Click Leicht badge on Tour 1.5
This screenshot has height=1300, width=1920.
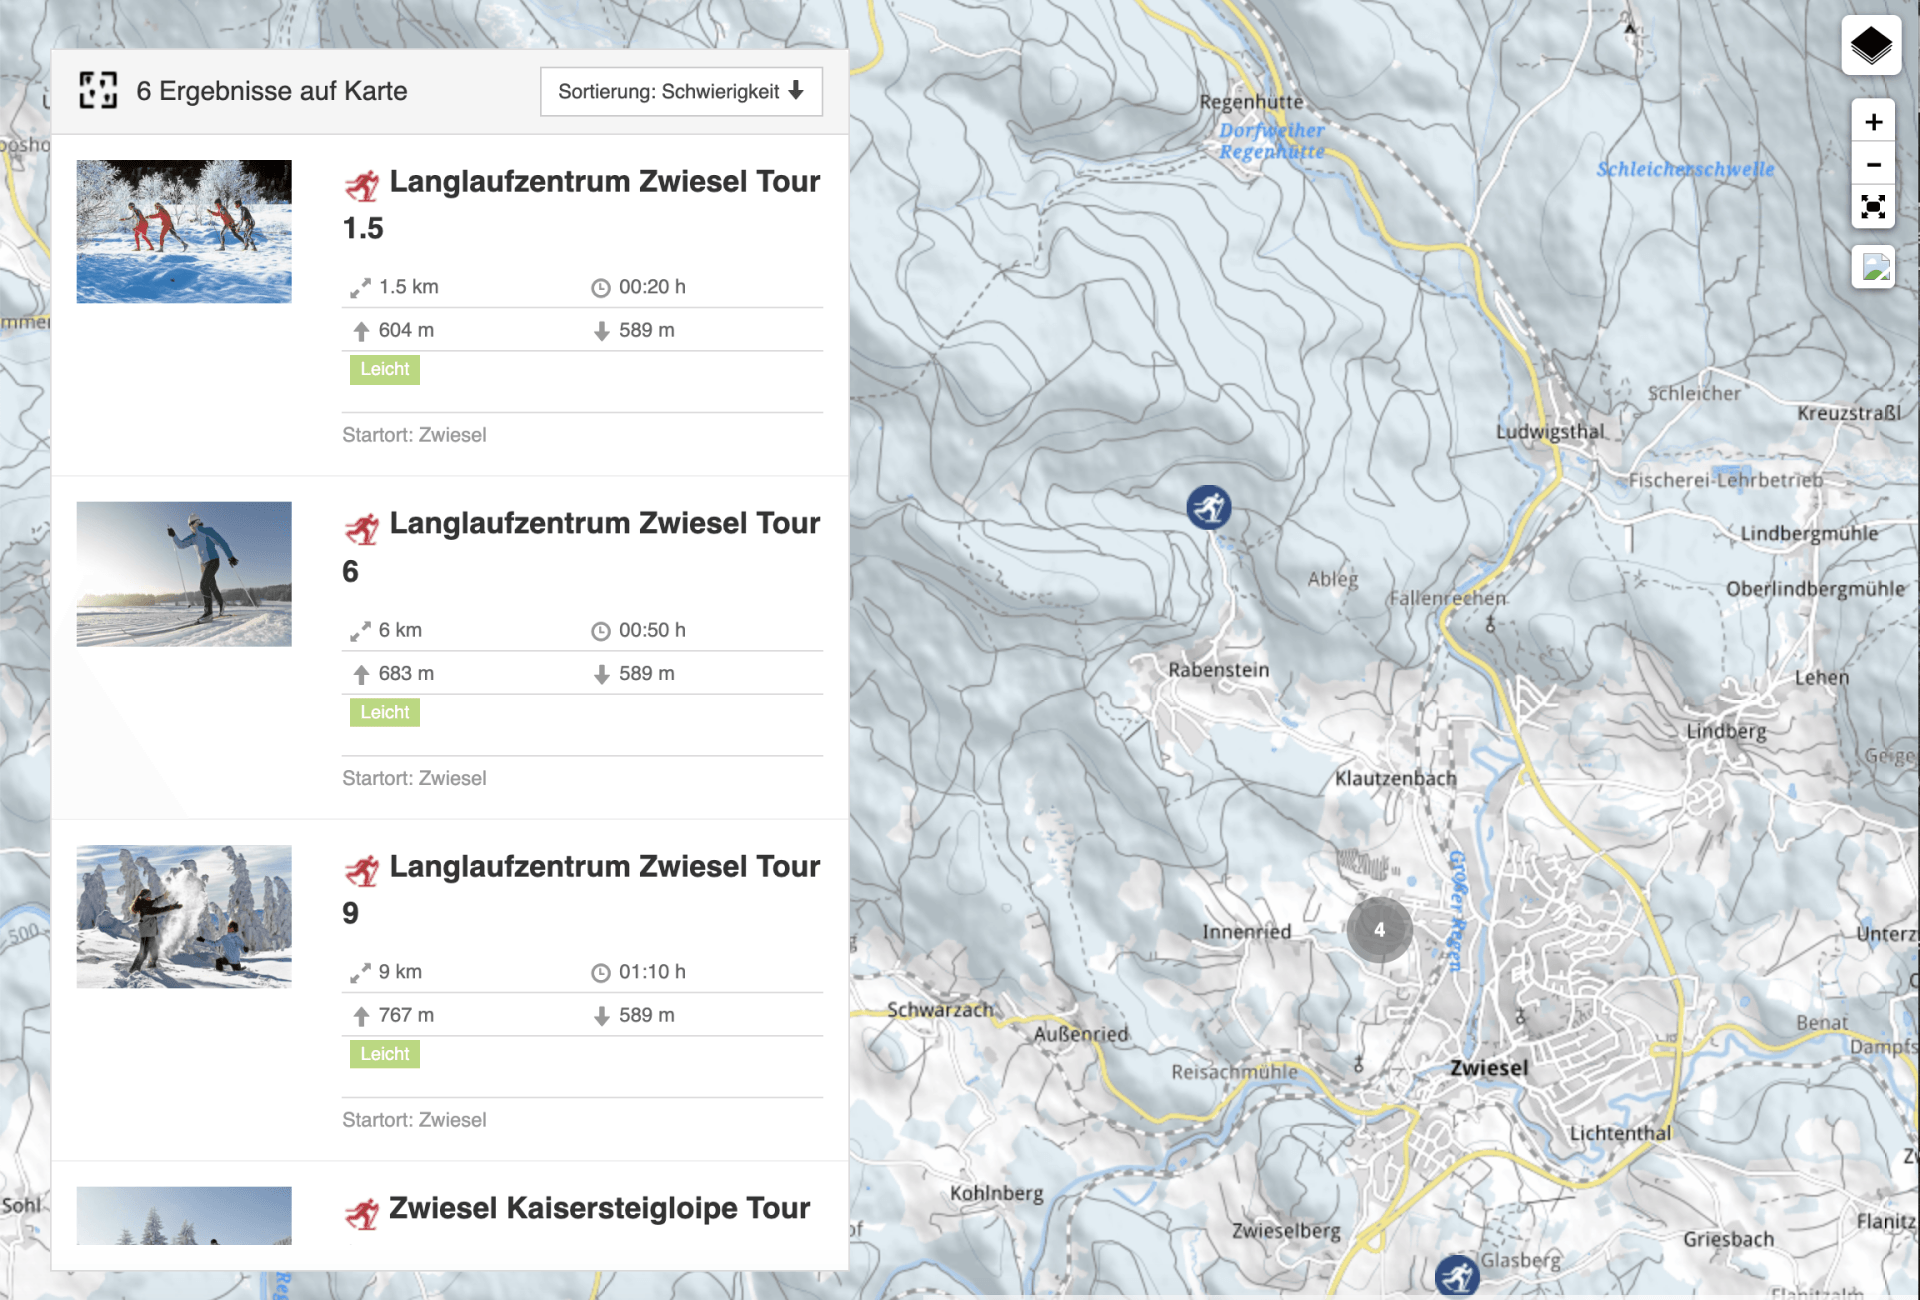click(x=384, y=369)
